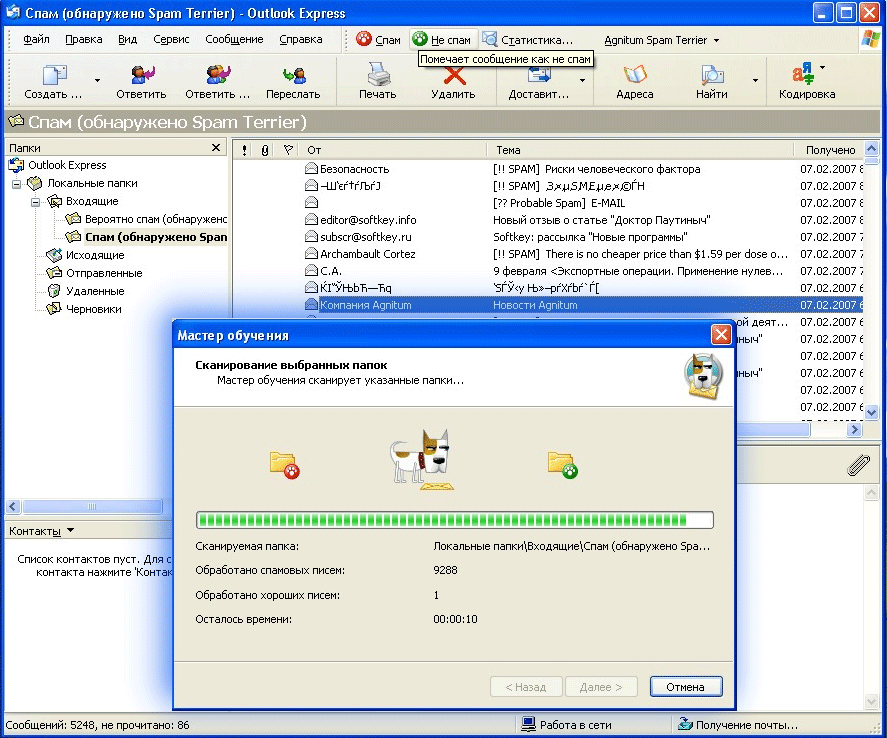Viewport: 887px width, 738px height.
Task: Sort messages by priority column icon
Action: coord(244,150)
